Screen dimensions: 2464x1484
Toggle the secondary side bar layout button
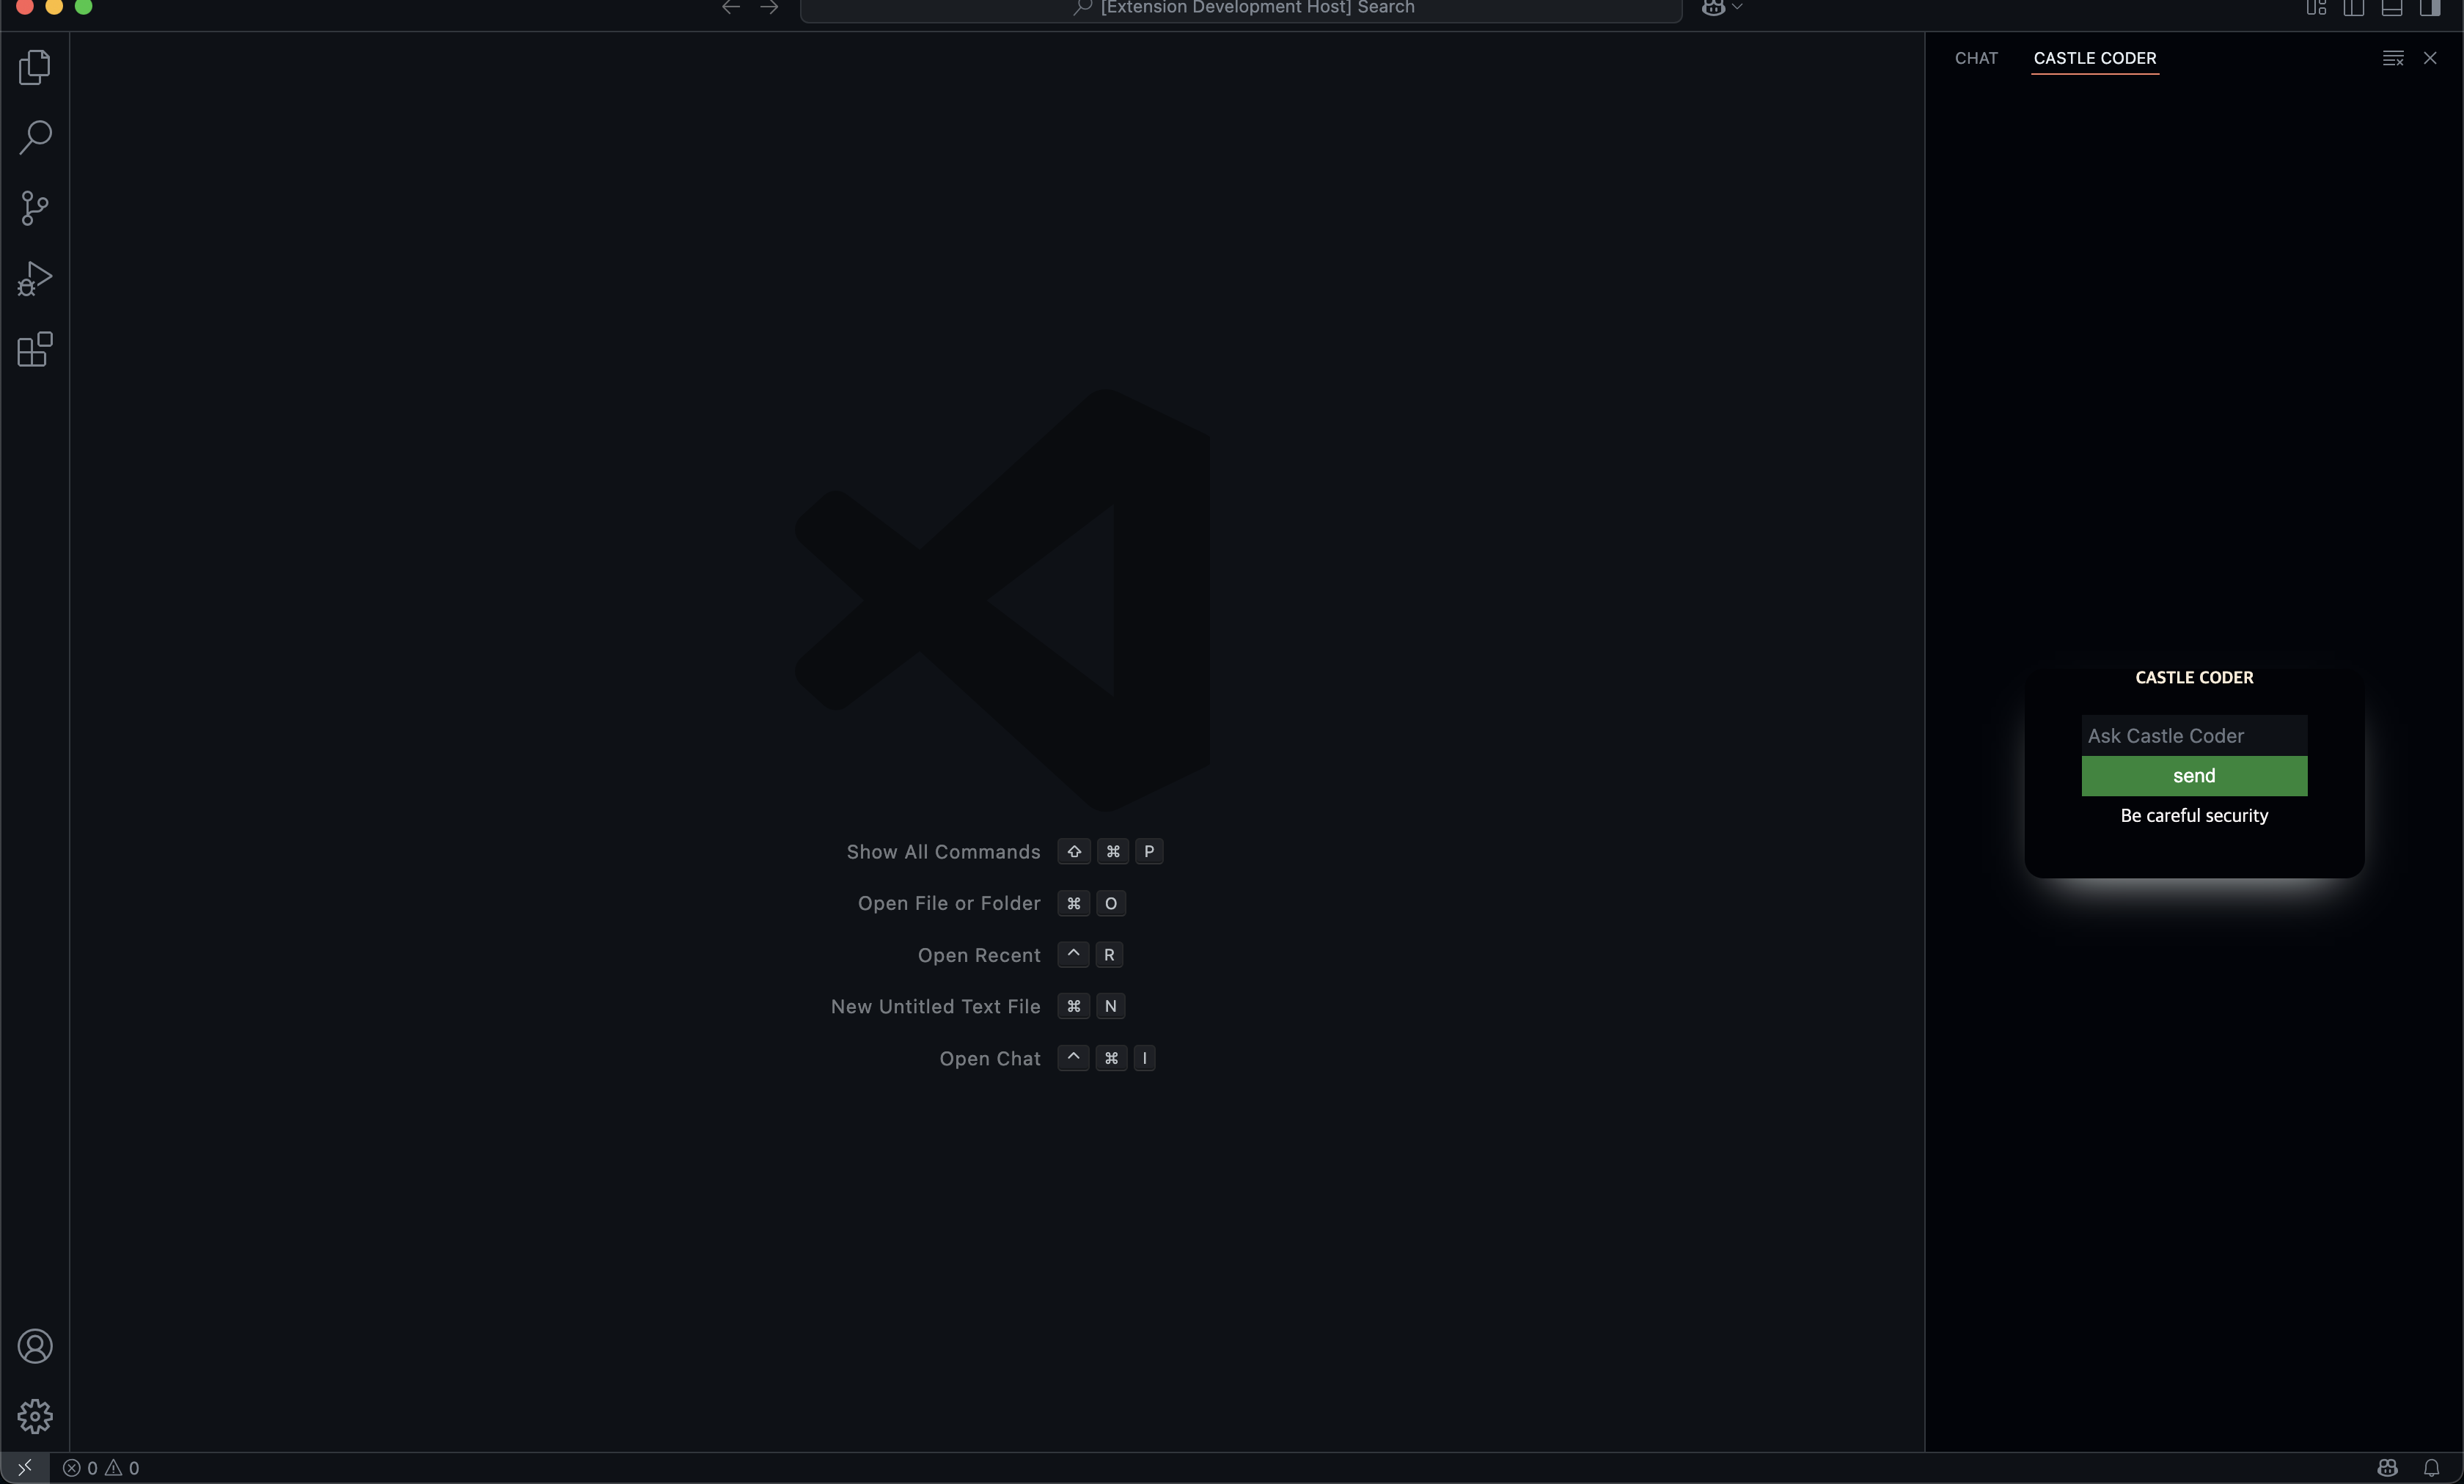(x=2430, y=8)
